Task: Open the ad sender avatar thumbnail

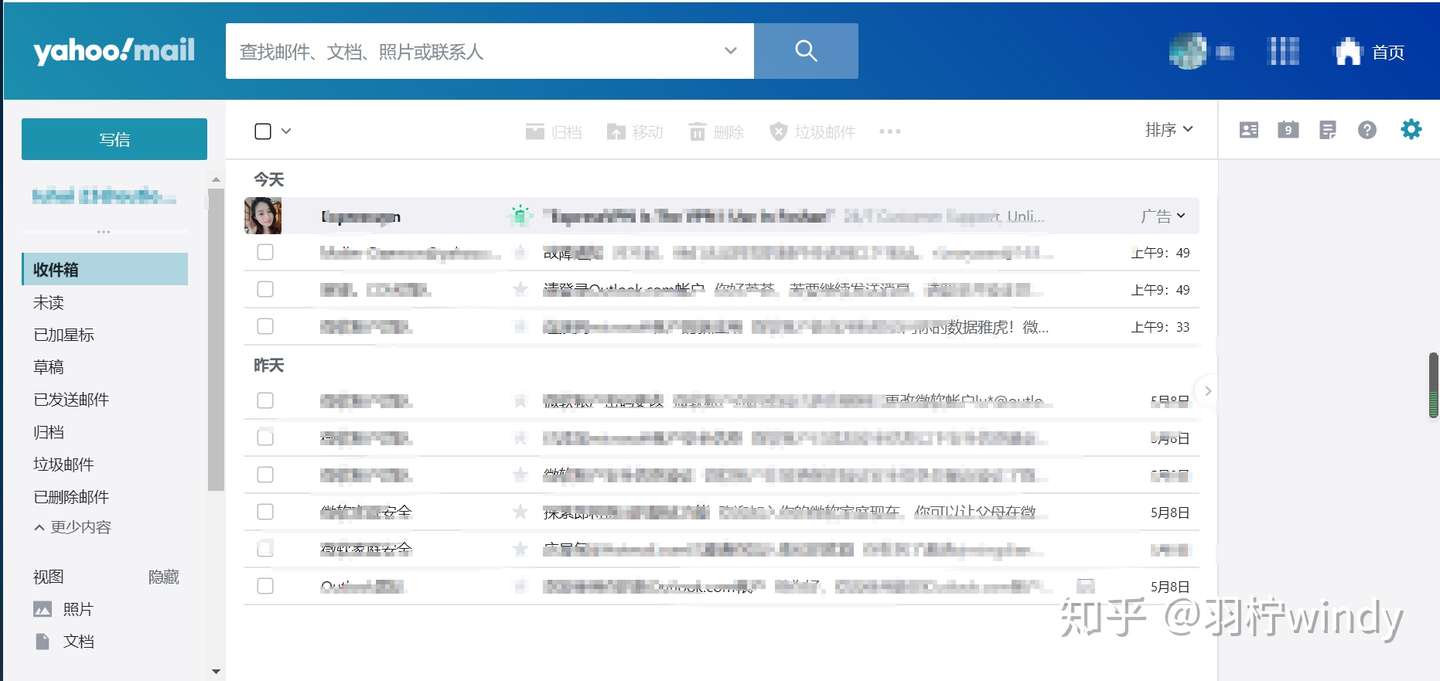Action: click(x=263, y=216)
